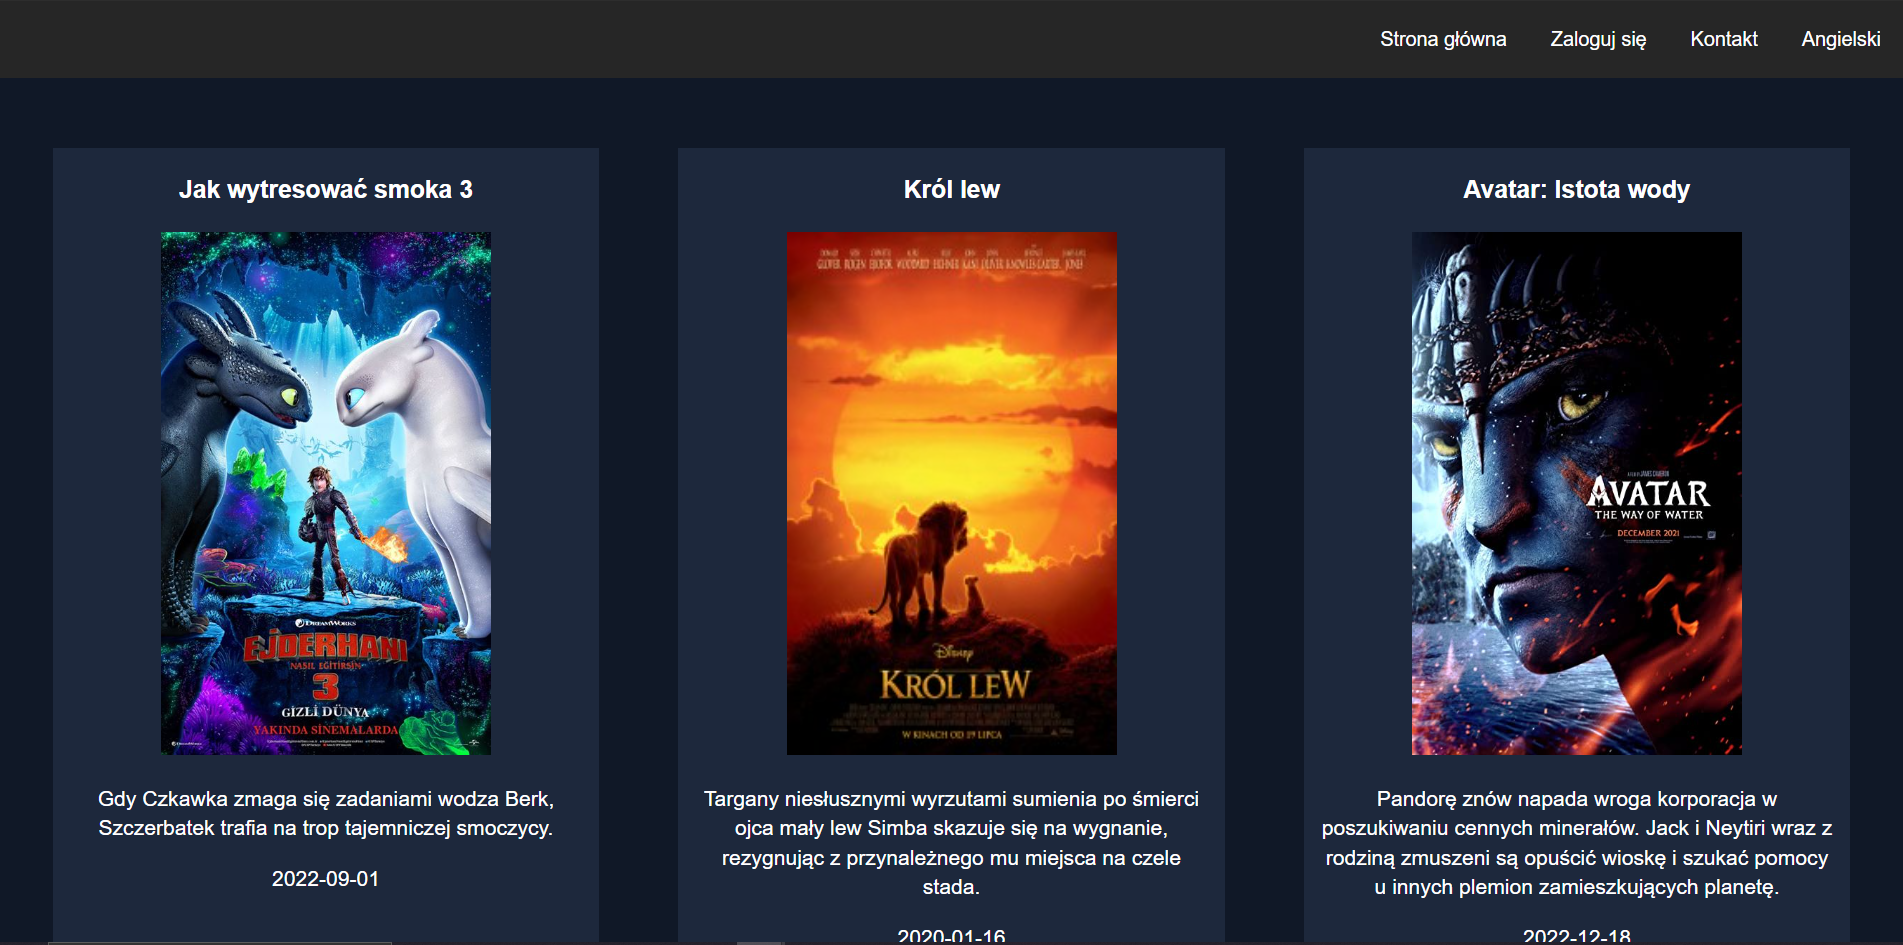Open the Strona główna menu item
The image size is (1903, 945).
point(1443,39)
